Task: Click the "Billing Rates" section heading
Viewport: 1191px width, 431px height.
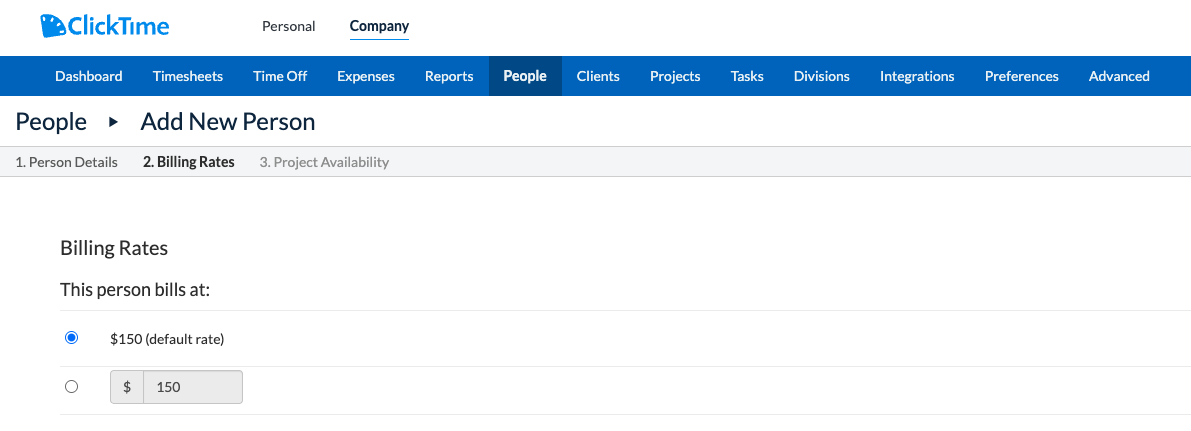Action: (114, 249)
